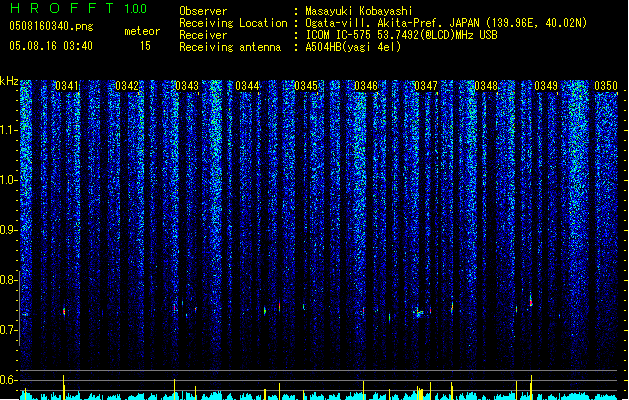Click the meteor label
The image size is (629, 400).
(x=142, y=31)
